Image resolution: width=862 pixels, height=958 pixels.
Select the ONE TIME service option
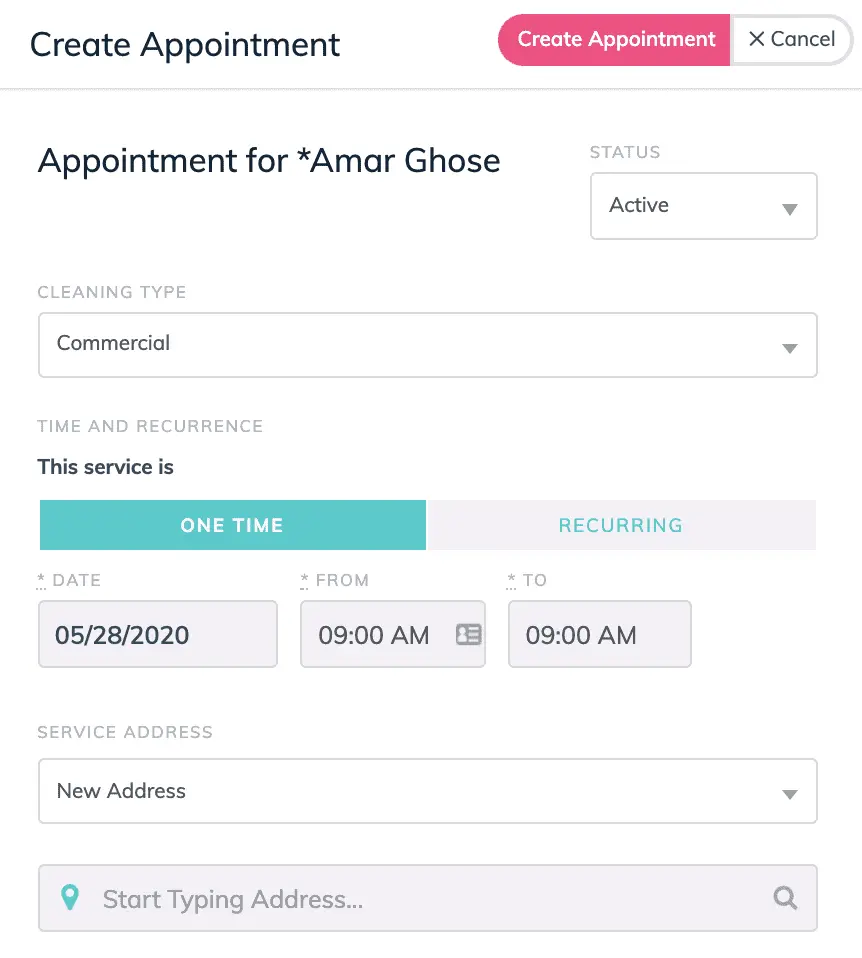232,525
